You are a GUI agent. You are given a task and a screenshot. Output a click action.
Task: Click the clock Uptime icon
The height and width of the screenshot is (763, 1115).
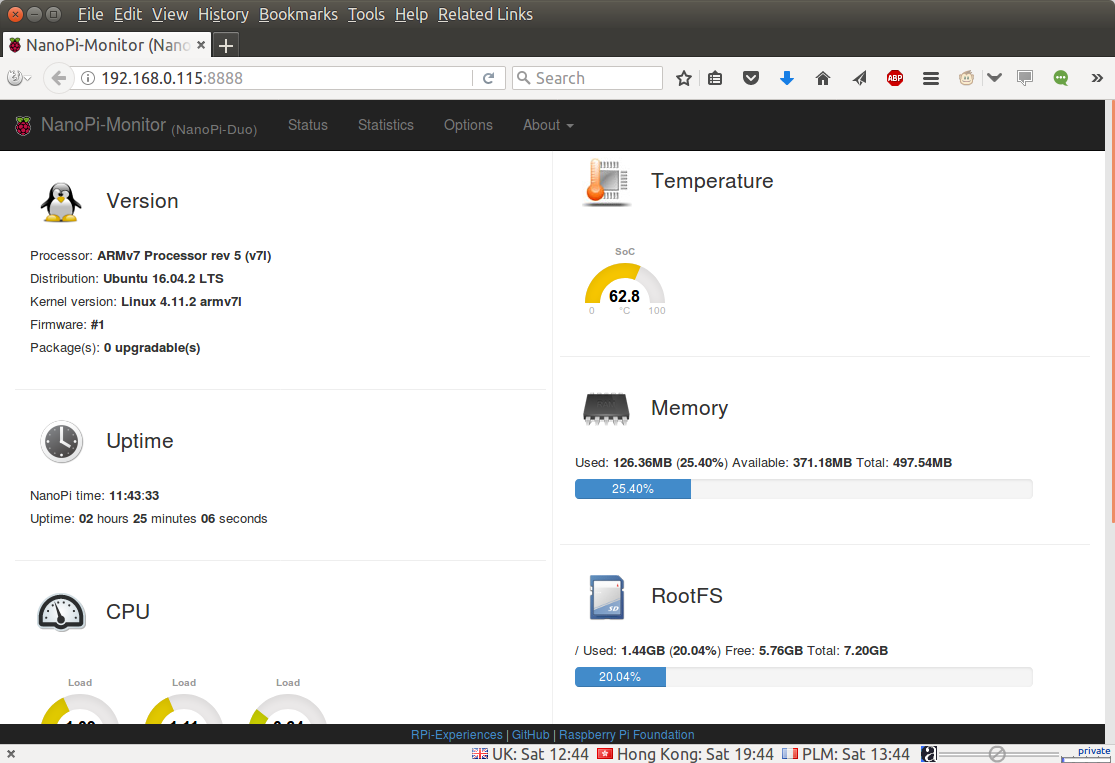62,442
